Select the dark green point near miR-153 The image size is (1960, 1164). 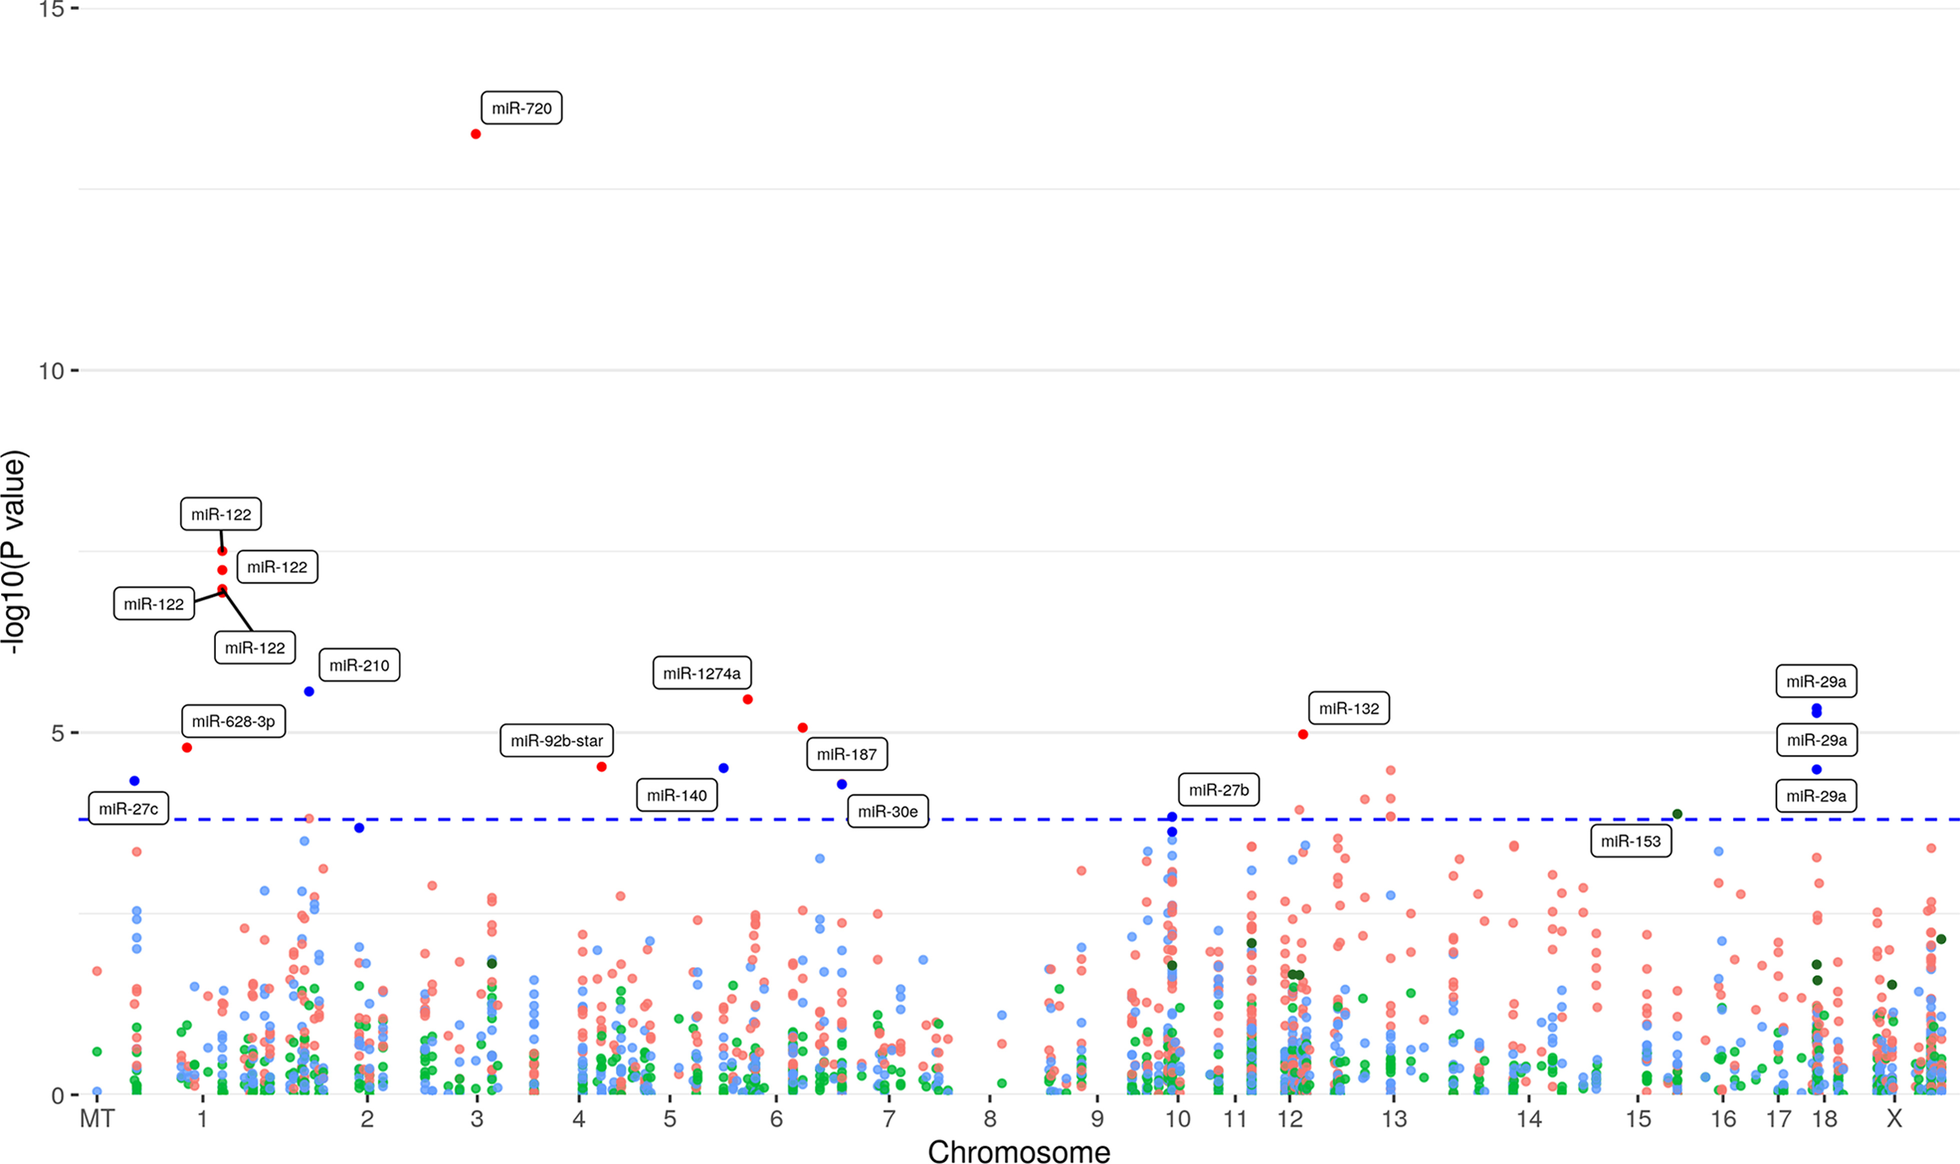click(1678, 815)
